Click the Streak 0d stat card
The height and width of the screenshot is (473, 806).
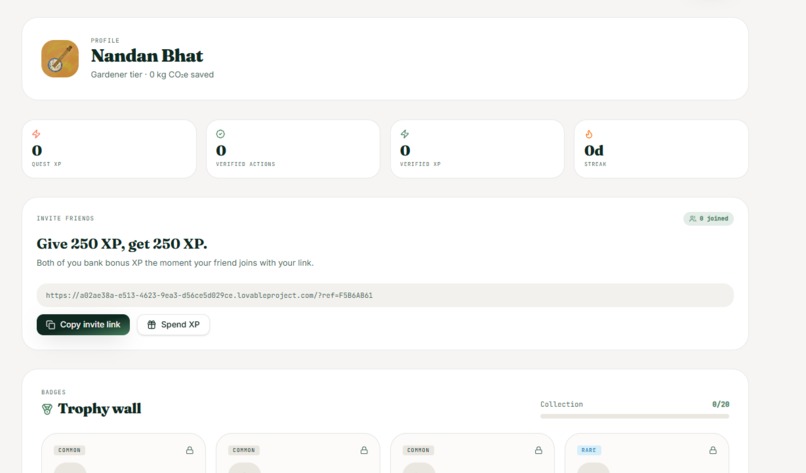(x=661, y=149)
